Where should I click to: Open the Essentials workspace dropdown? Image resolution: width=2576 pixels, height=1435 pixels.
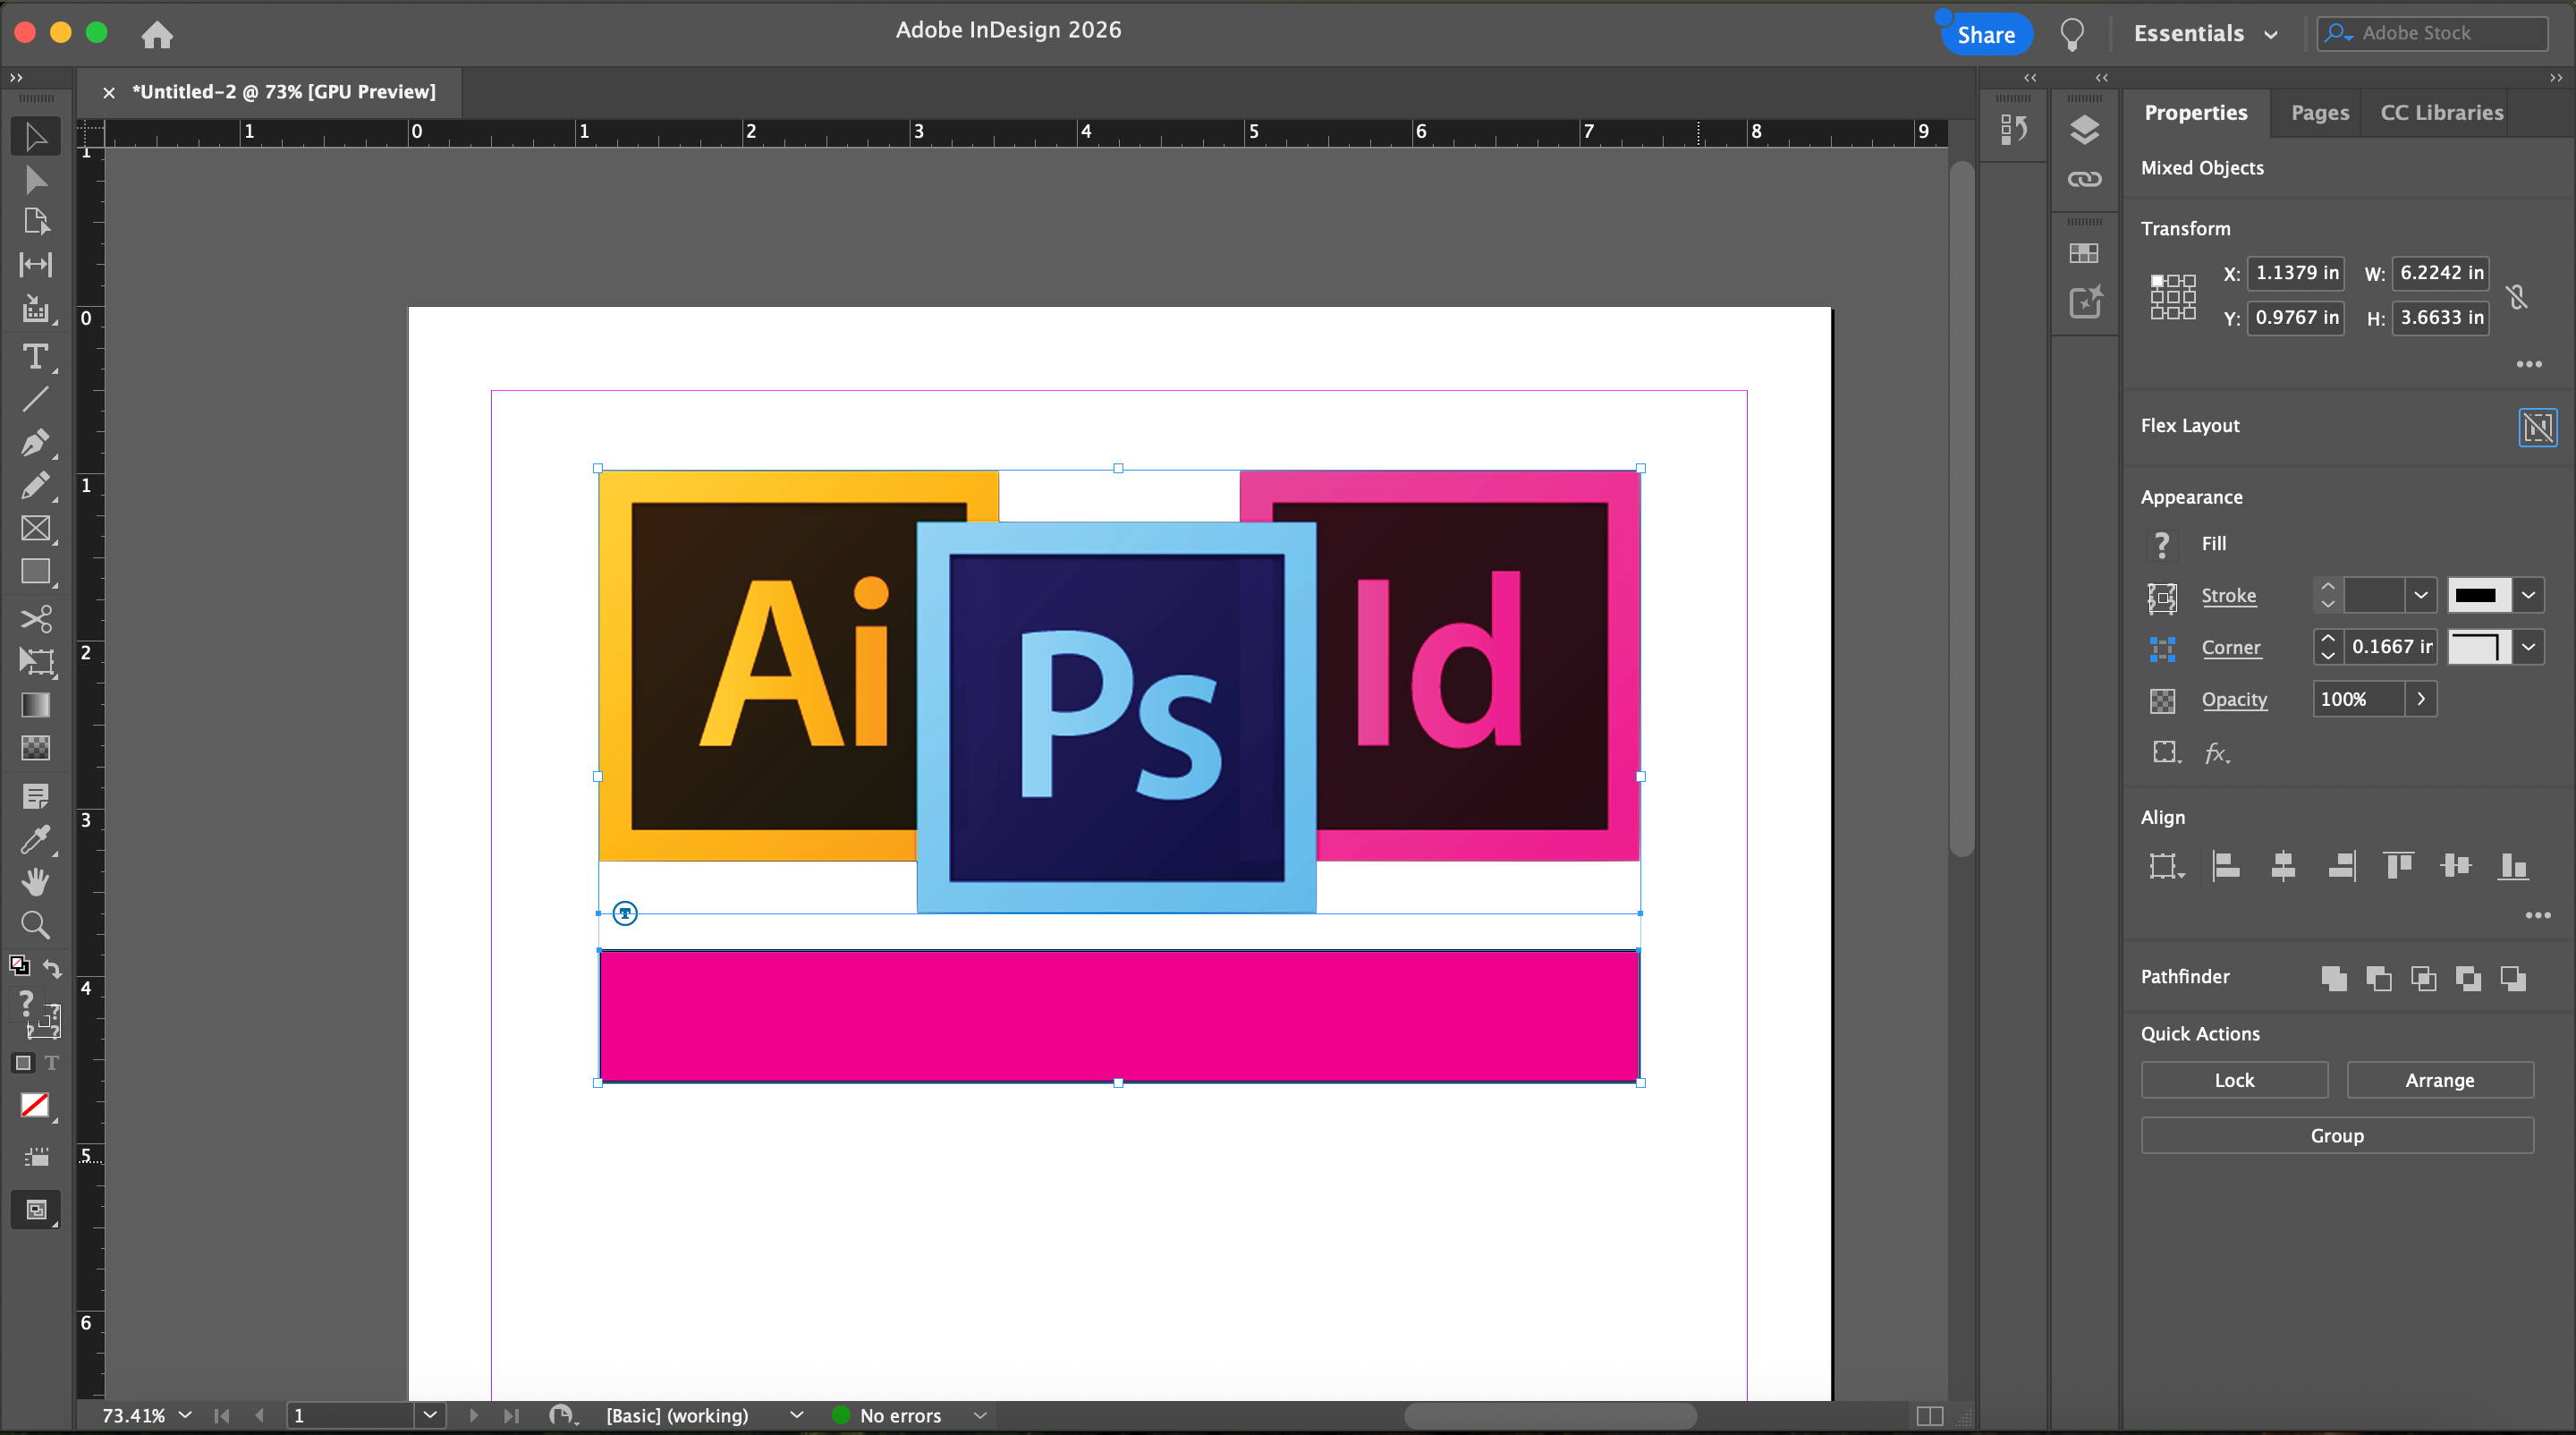pos(2206,34)
